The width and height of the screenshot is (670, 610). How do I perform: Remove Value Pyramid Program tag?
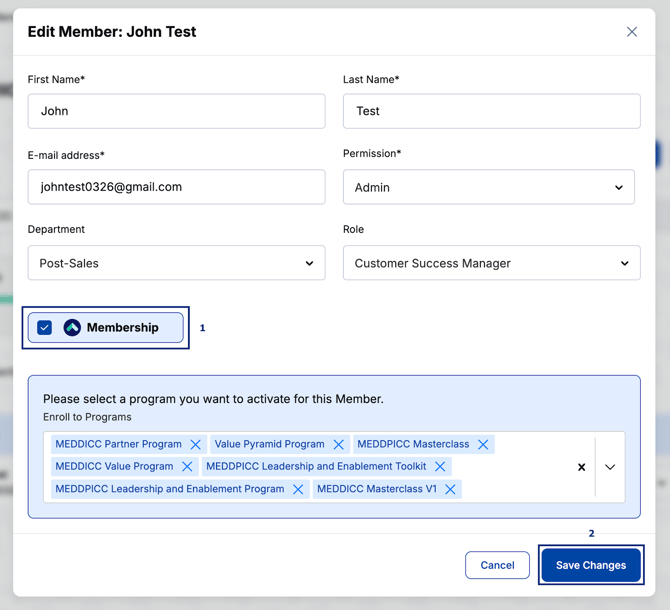click(x=339, y=445)
